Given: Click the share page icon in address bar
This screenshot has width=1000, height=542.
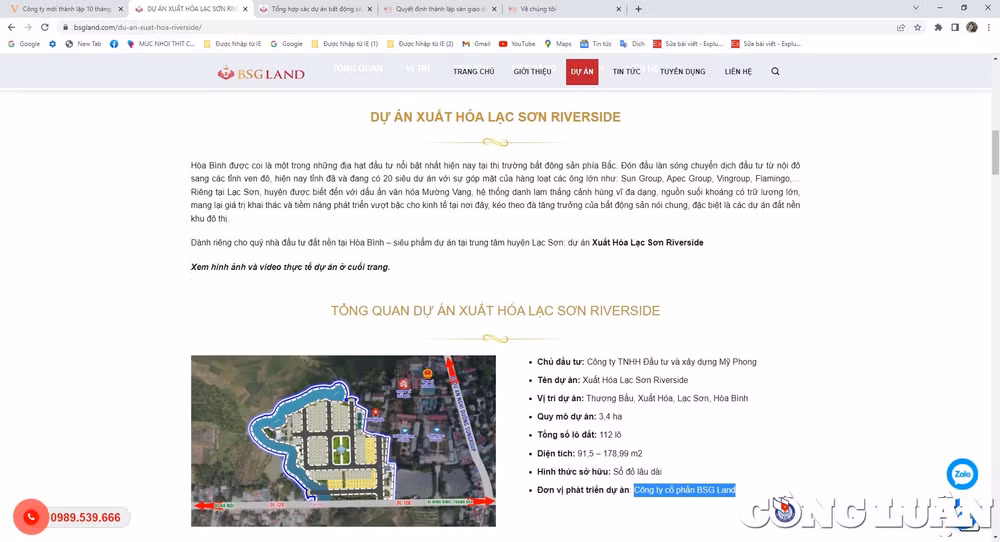Looking at the screenshot, I should coord(901,27).
